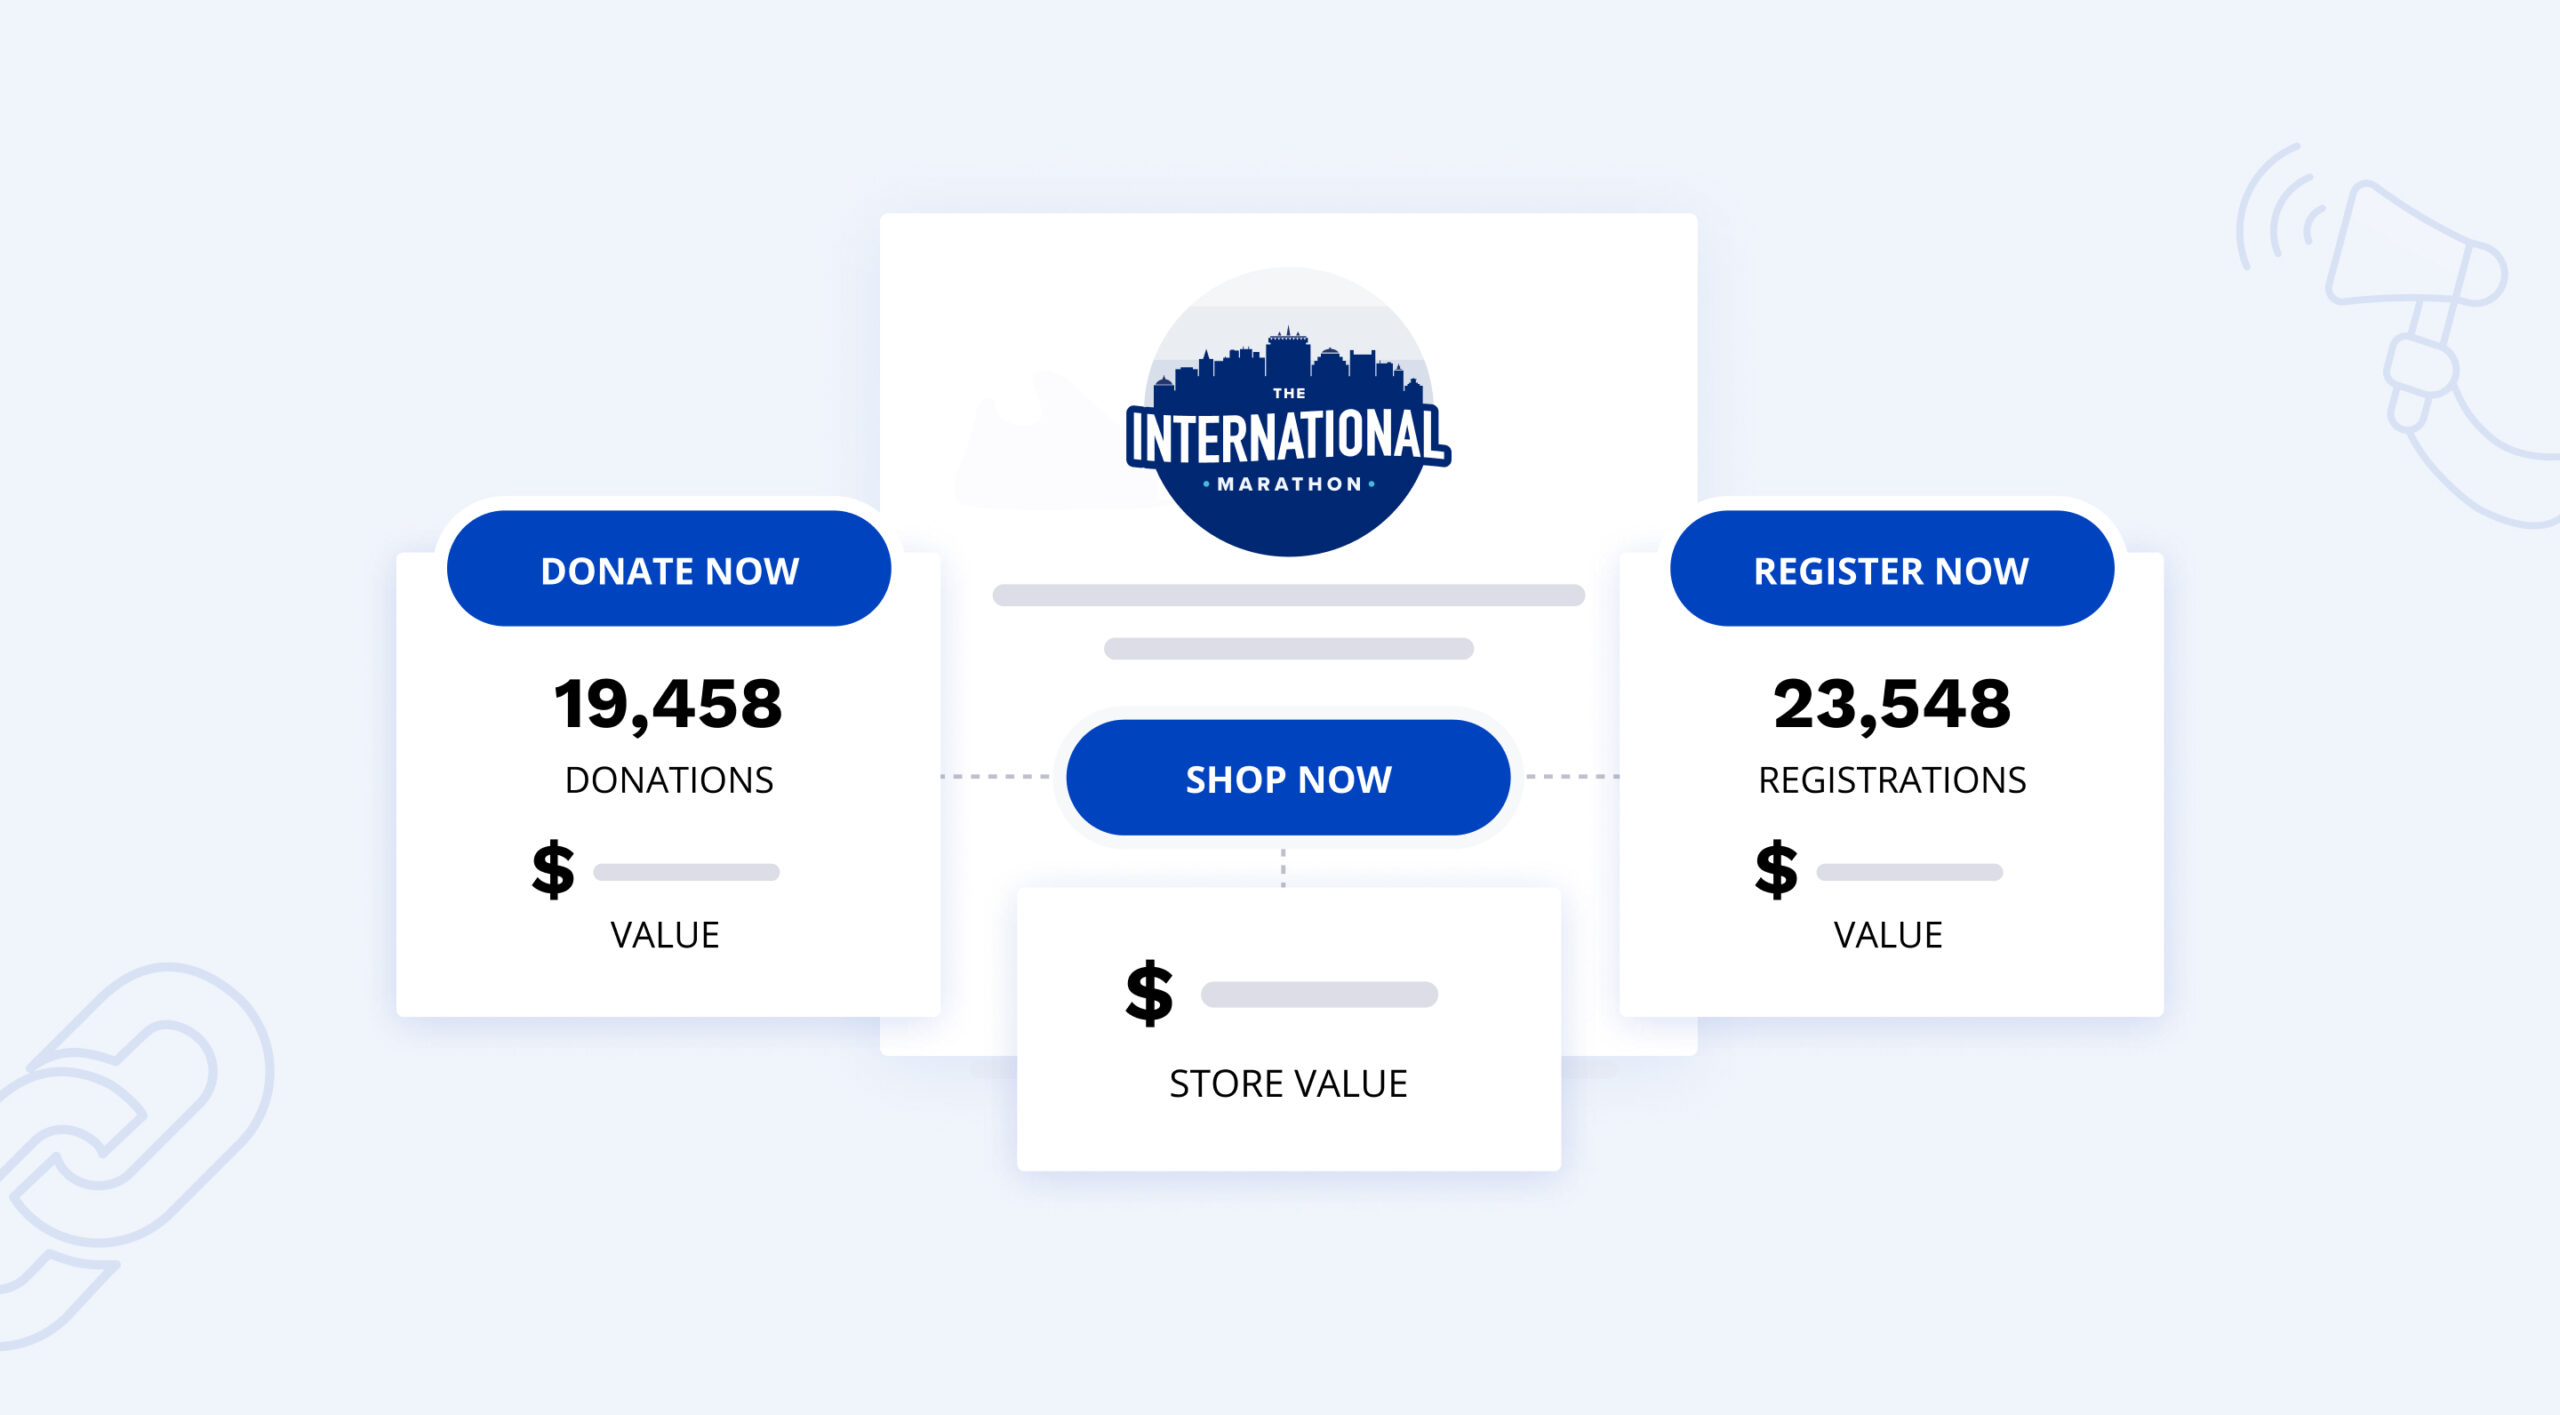Click the registration value placeholder bar
Screen dimensions: 2560x1415
click(x=1909, y=872)
